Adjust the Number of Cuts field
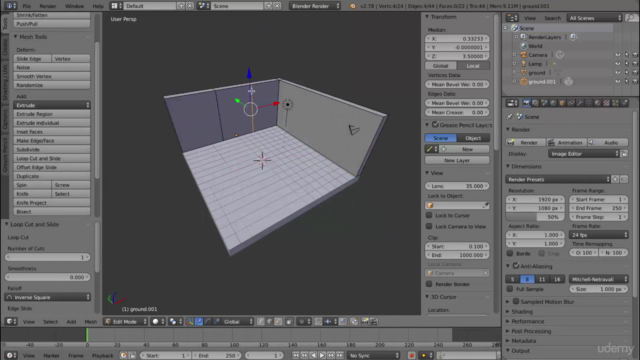Image resolution: width=640 pixels, height=360 pixels. (48, 257)
